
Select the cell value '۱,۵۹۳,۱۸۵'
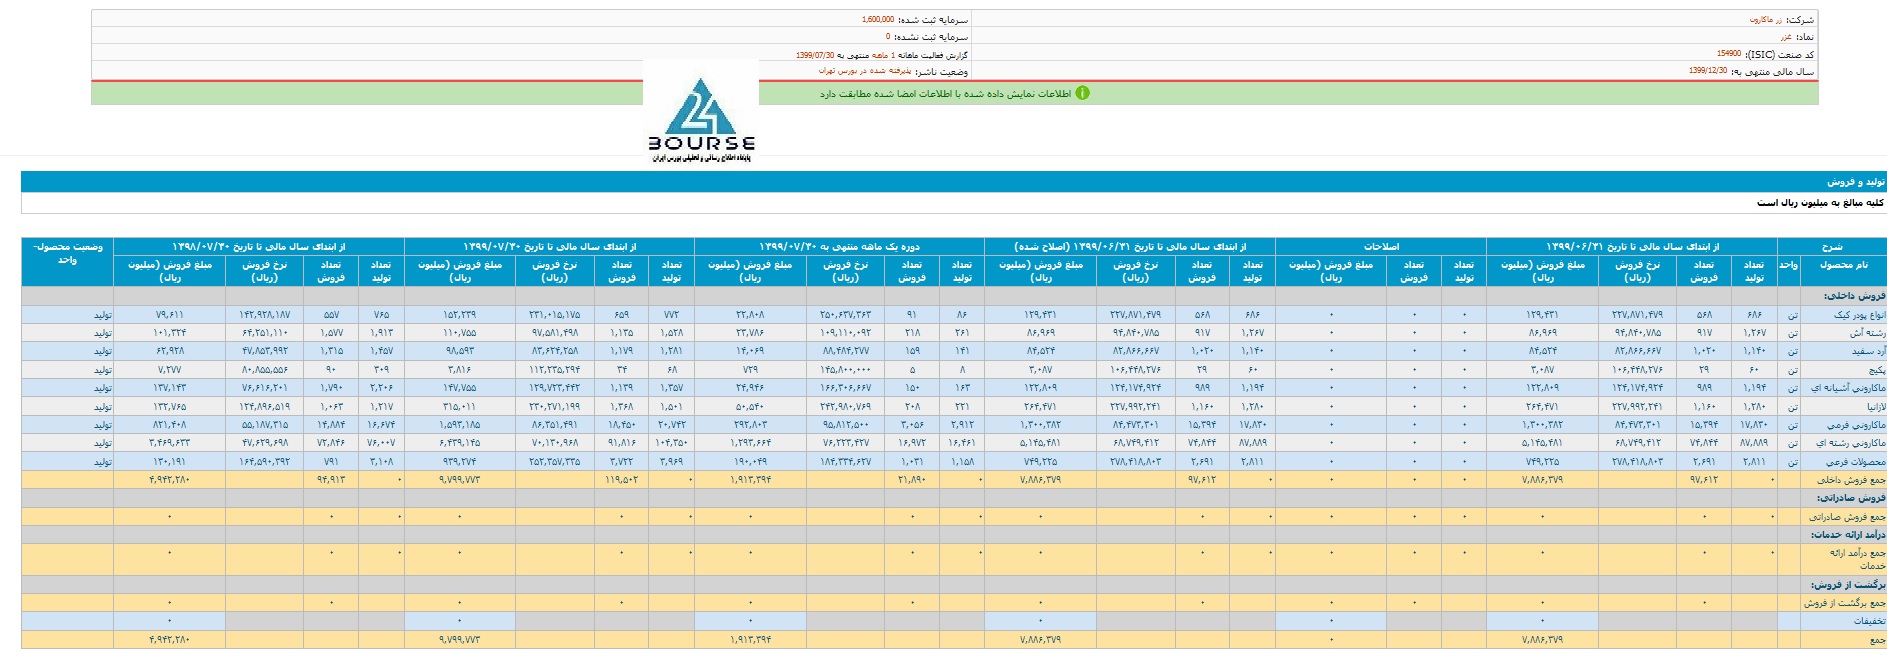point(460,425)
